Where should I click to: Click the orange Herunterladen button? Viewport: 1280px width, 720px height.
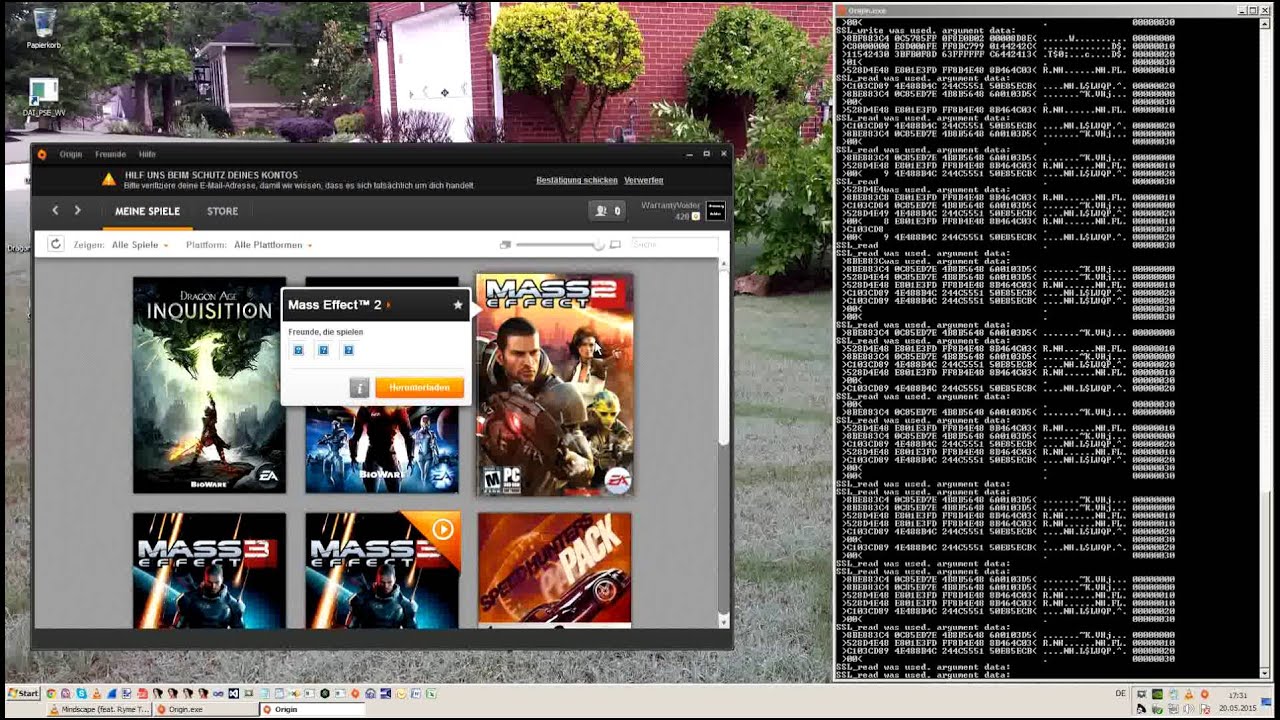pos(420,388)
